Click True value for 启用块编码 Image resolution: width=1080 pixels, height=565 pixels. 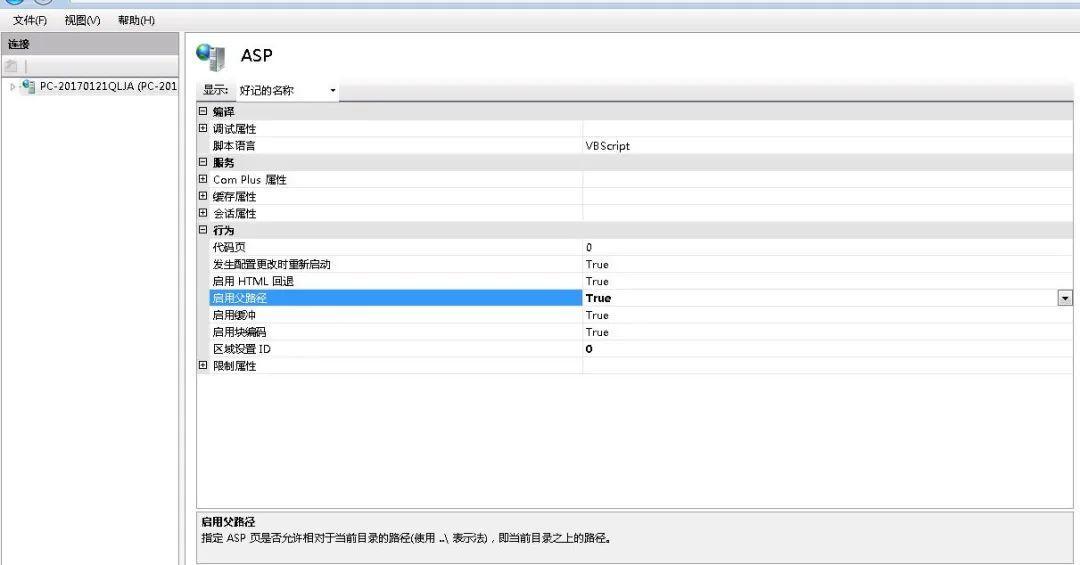(x=597, y=332)
